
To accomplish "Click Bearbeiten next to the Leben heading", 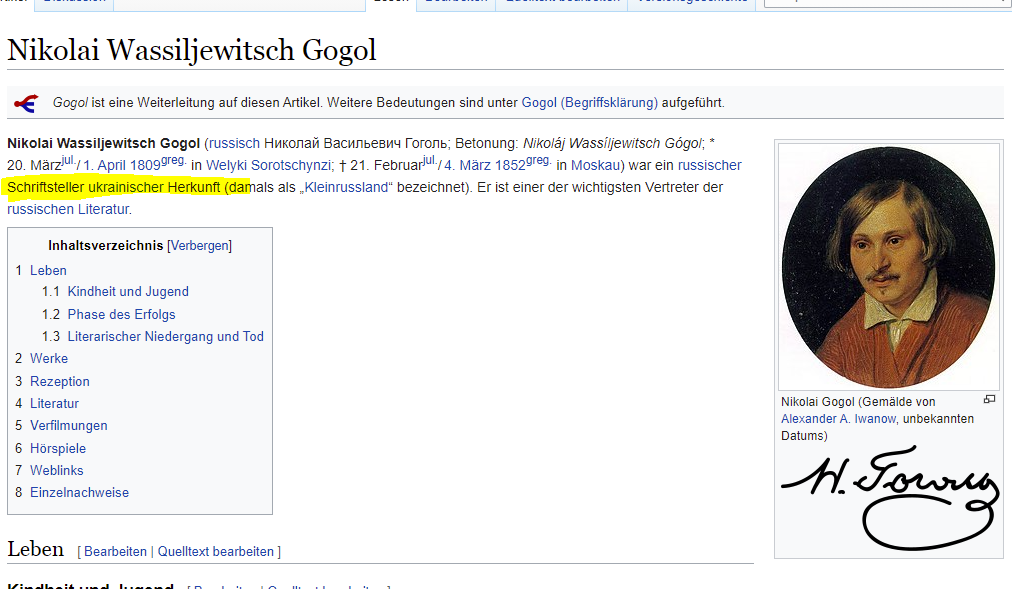I will (x=115, y=551).
